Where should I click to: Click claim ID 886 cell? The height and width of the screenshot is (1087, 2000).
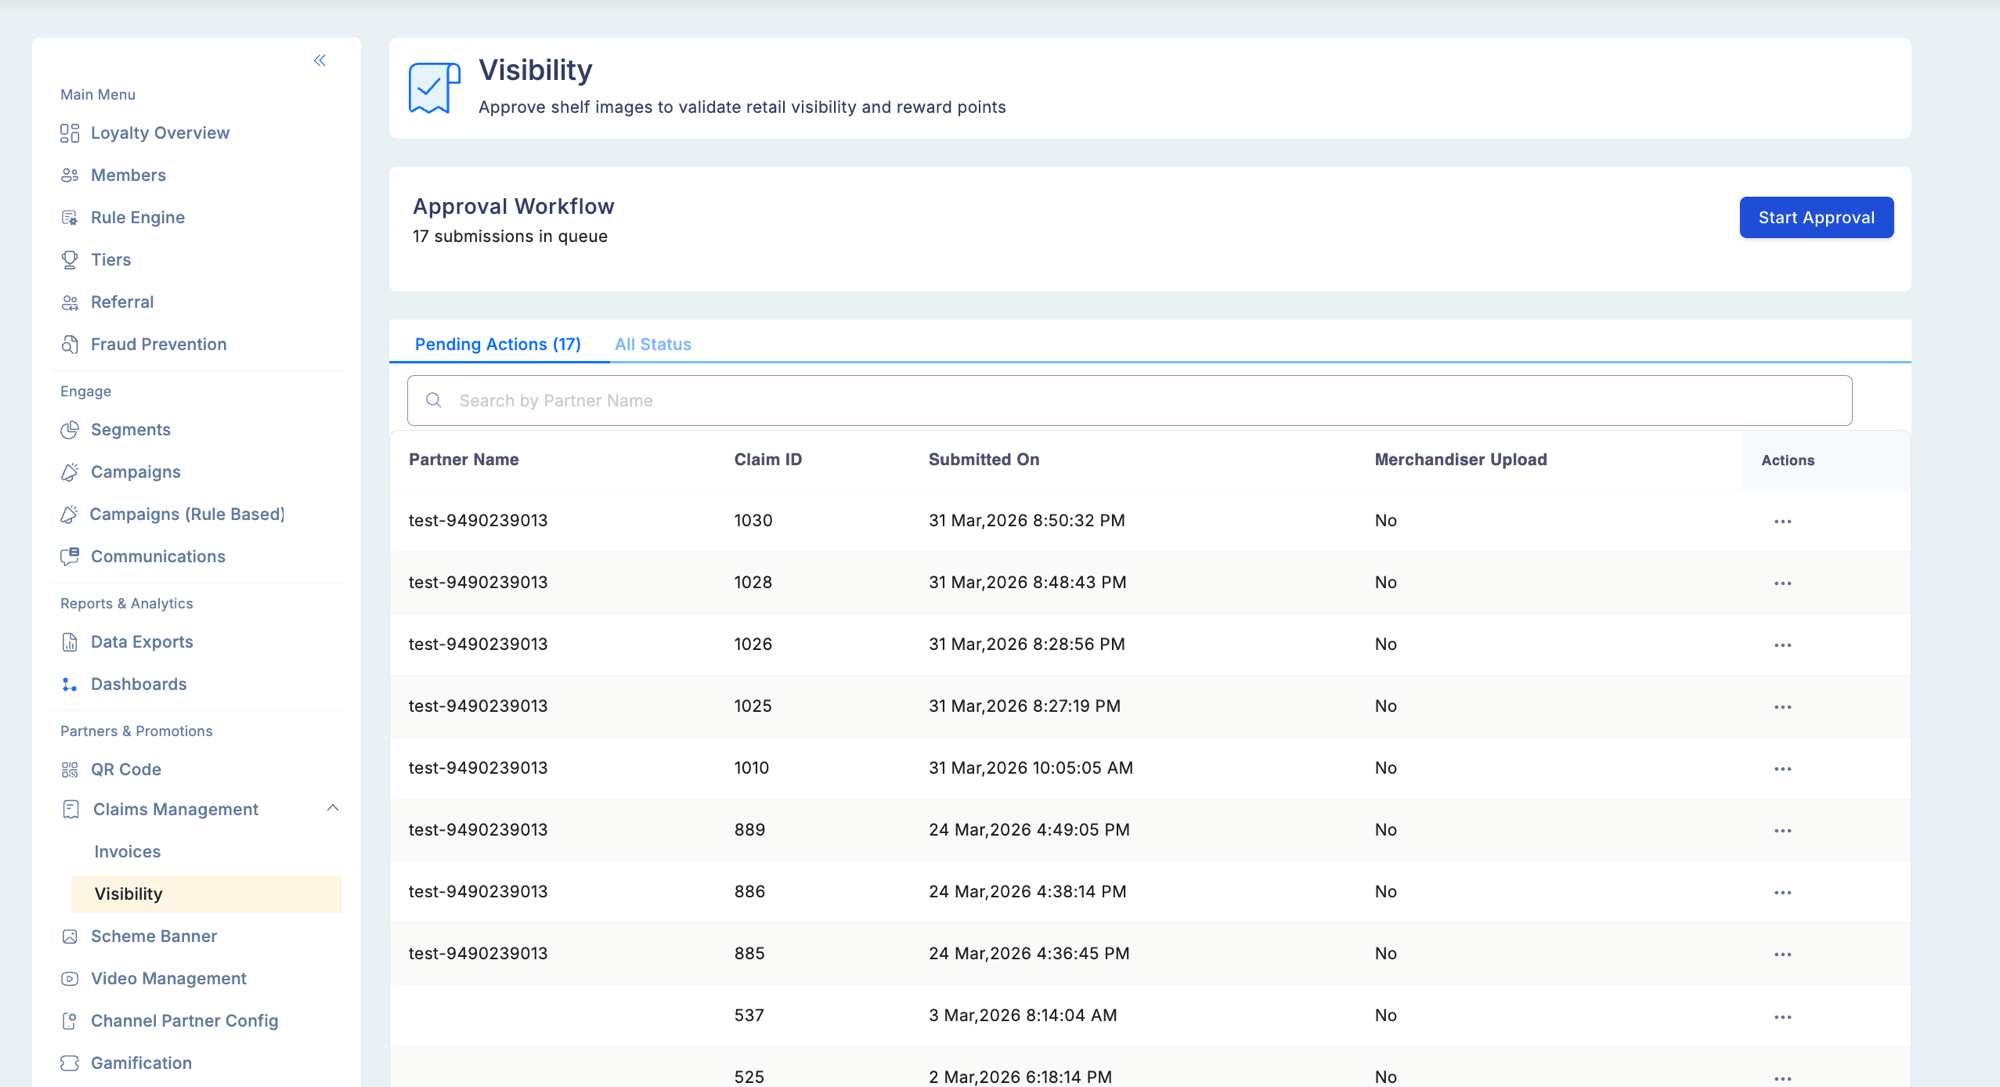750,892
